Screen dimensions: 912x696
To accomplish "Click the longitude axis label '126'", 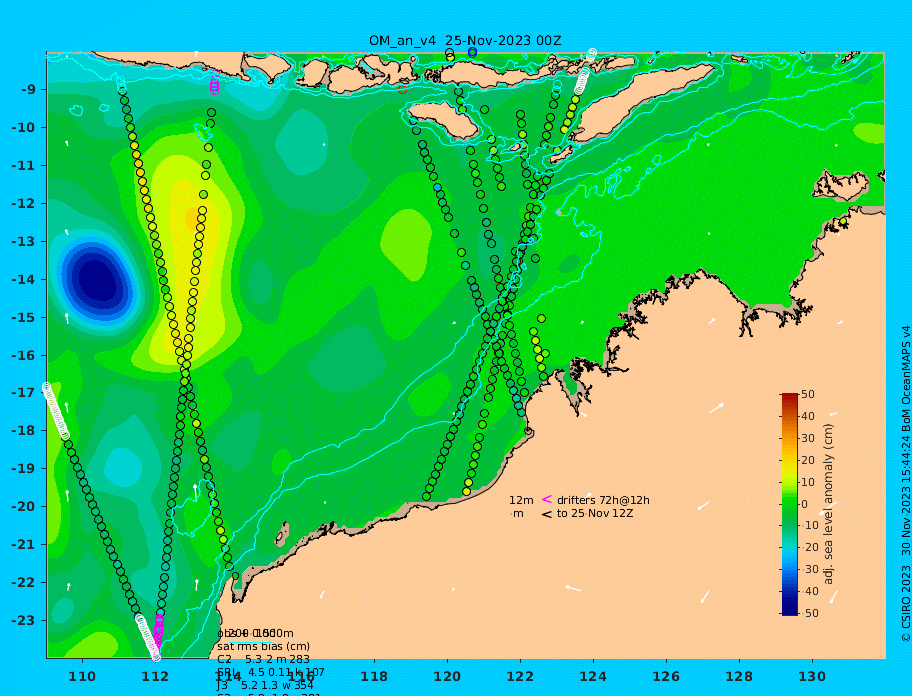I will point(666,677).
